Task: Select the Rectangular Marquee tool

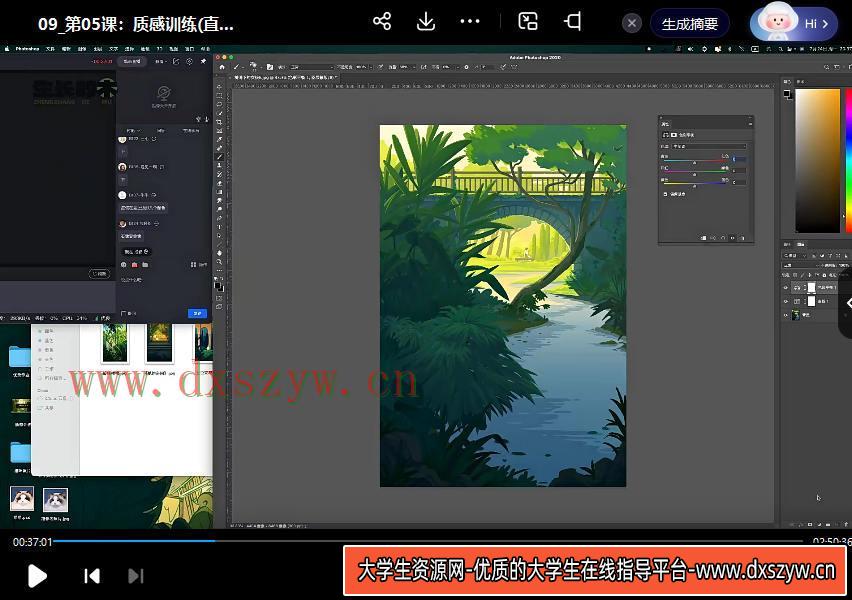Action: click(219, 95)
